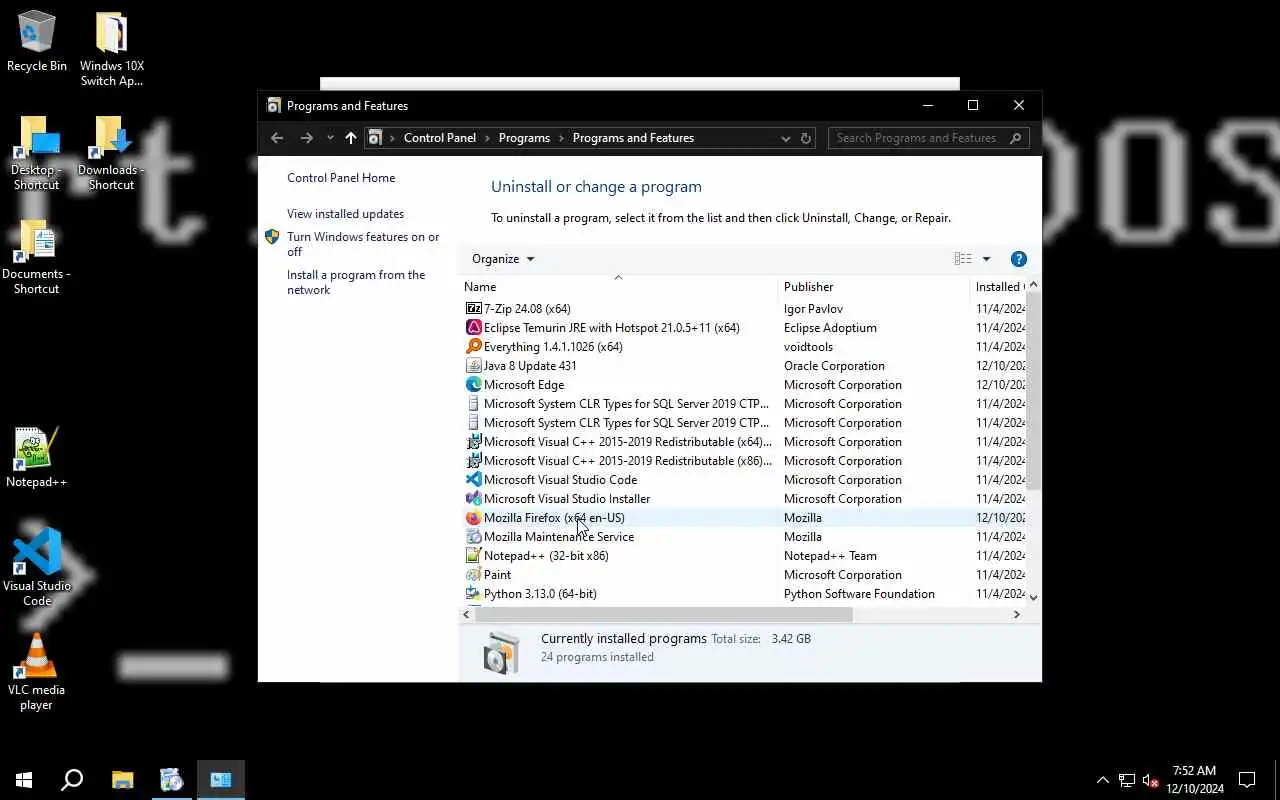Select the 7-Zip 24.08 program icon
Image resolution: width=1280 pixels, height=800 pixels.
coord(474,309)
